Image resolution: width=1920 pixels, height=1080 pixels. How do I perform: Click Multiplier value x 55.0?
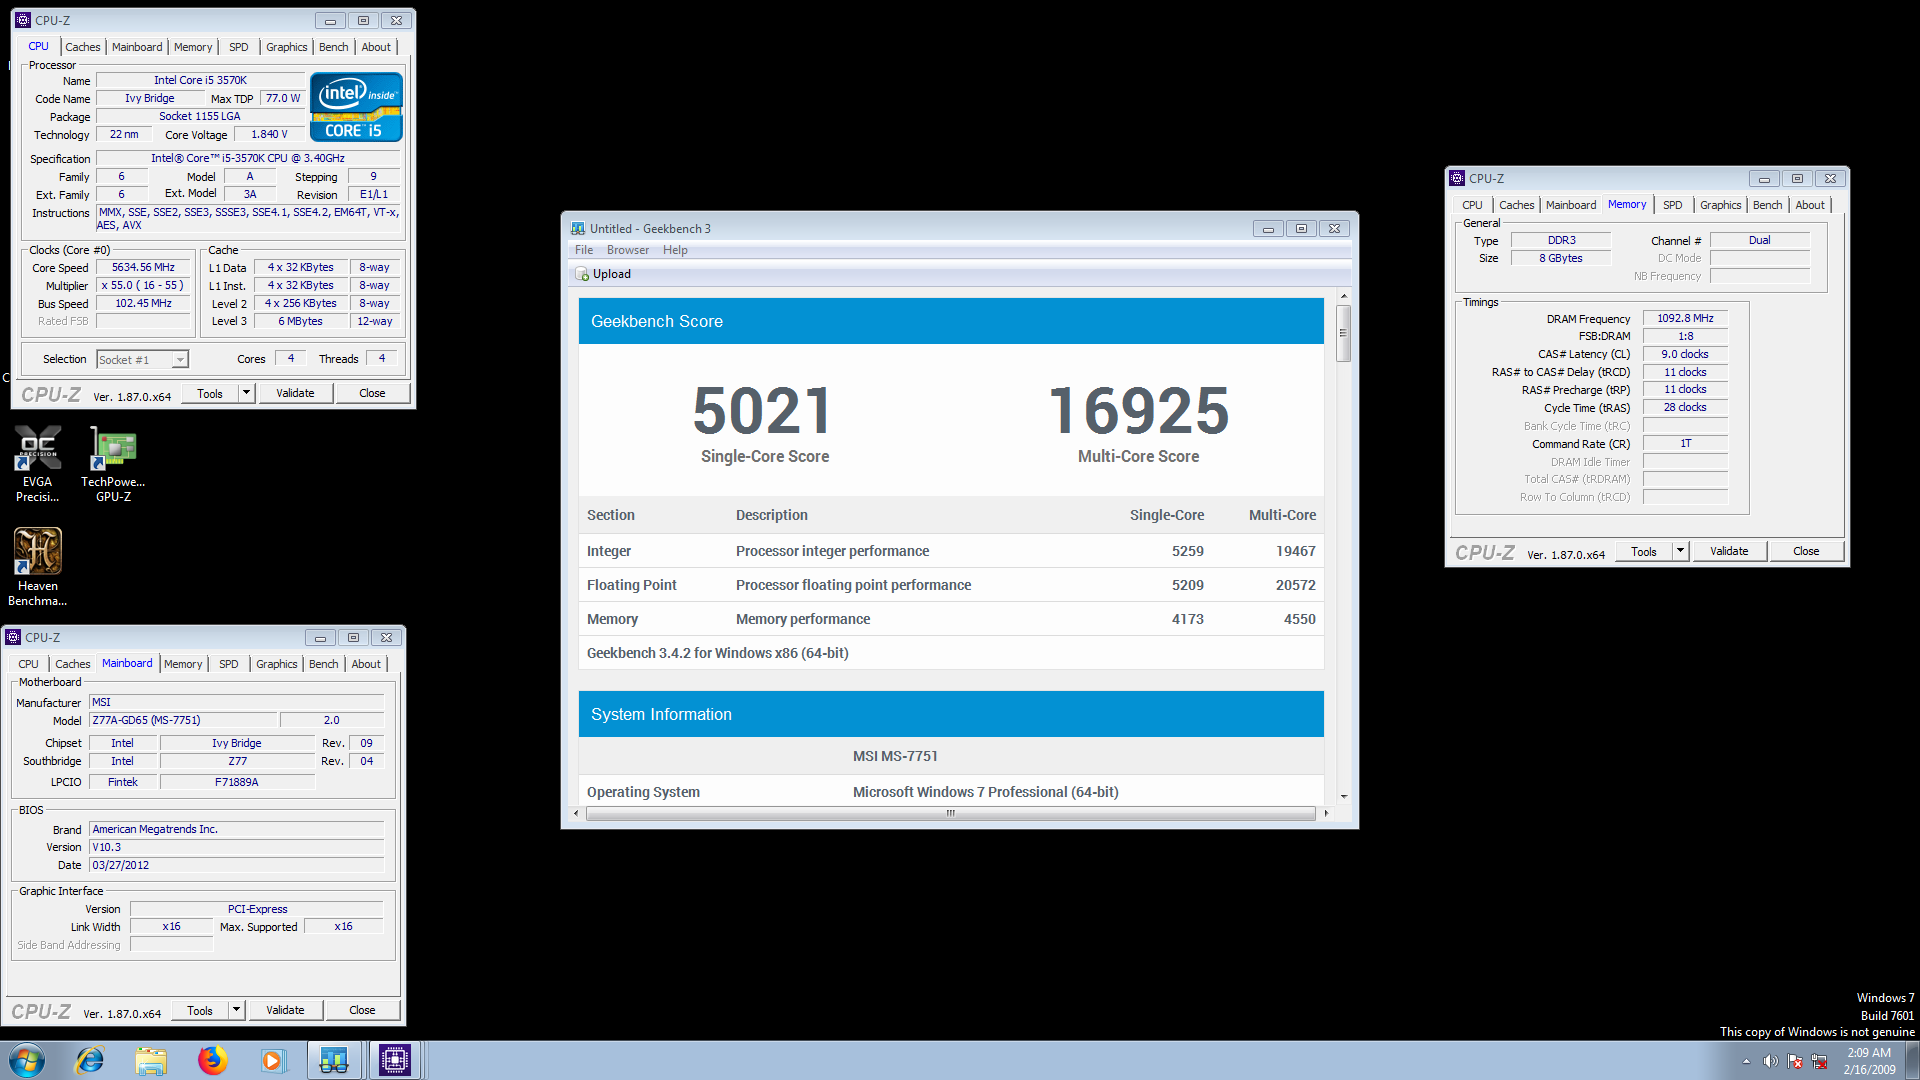click(x=143, y=286)
